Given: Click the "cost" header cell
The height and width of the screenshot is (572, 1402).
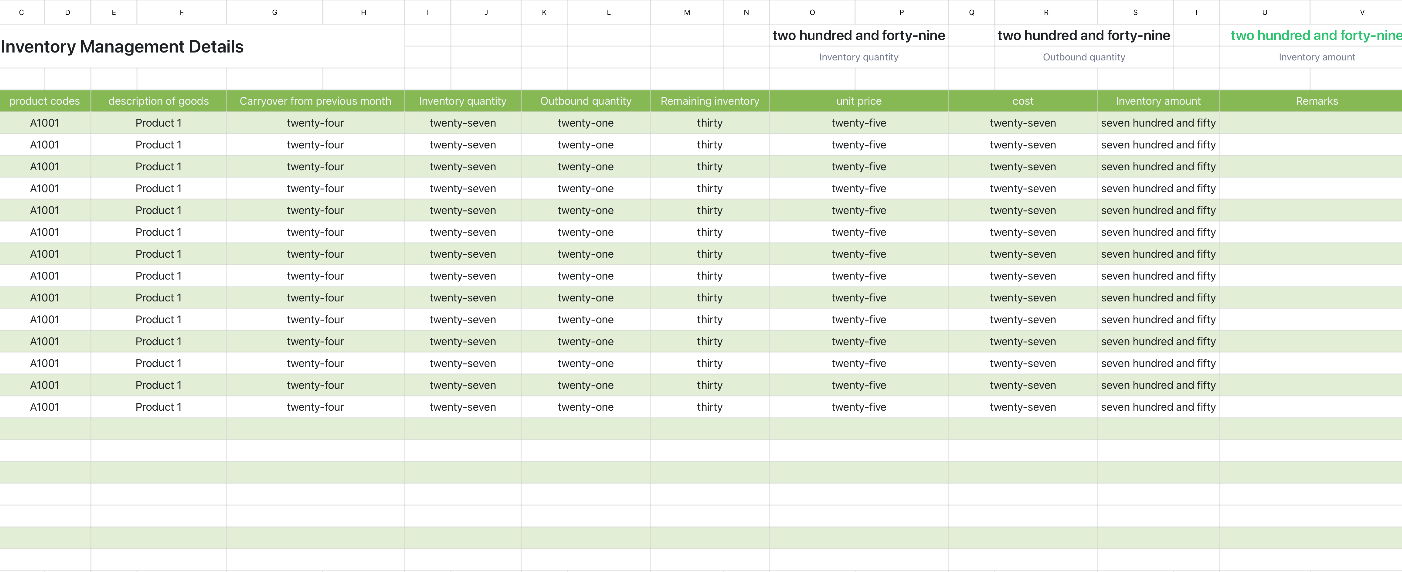Looking at the screenshot, I should coord(1023,101).
